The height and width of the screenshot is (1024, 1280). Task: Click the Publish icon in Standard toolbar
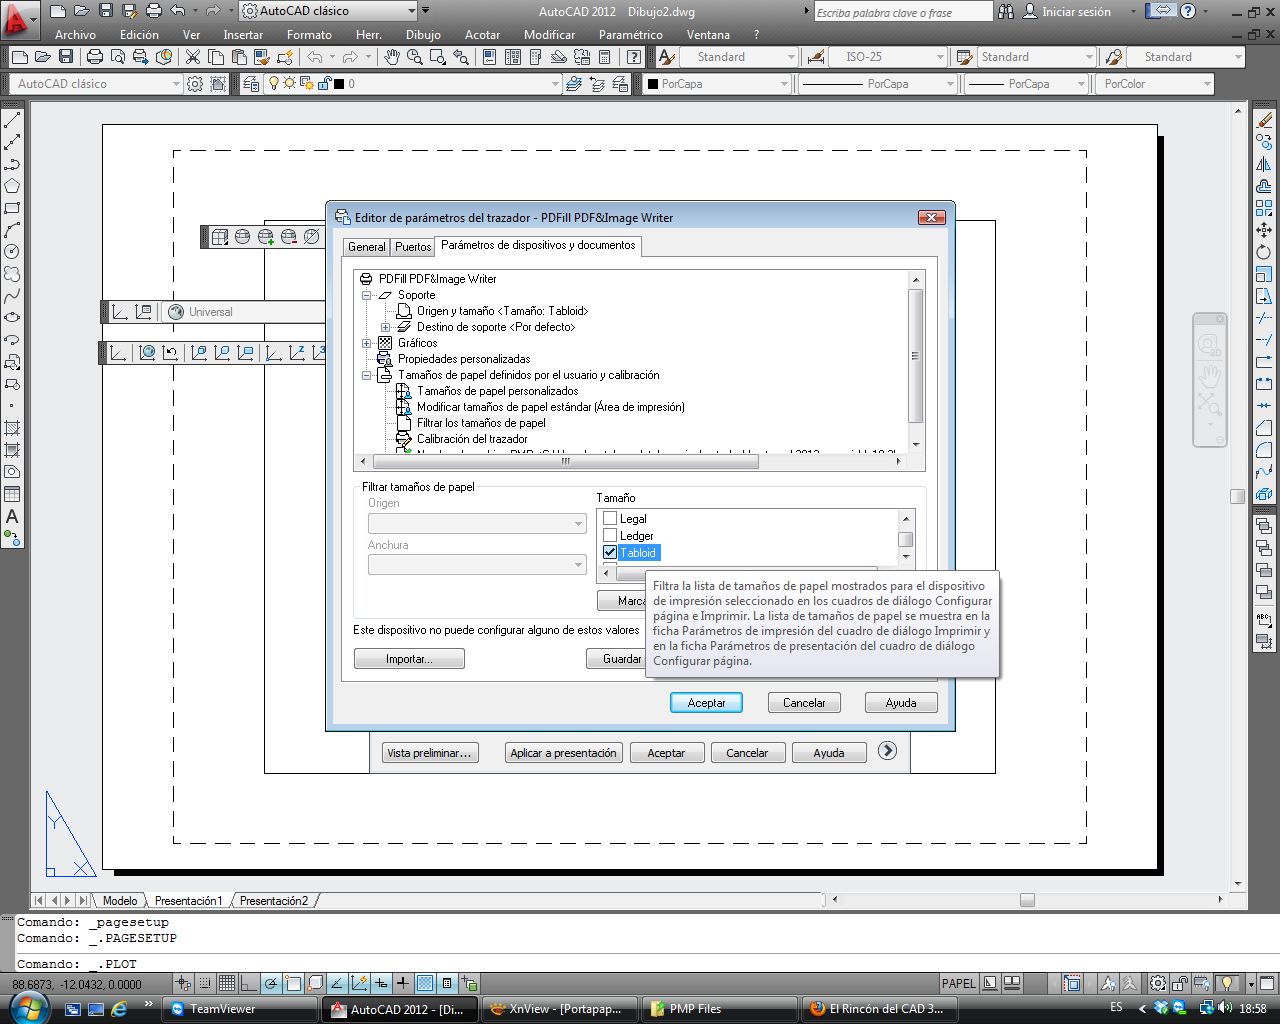(x=141, y=57)
